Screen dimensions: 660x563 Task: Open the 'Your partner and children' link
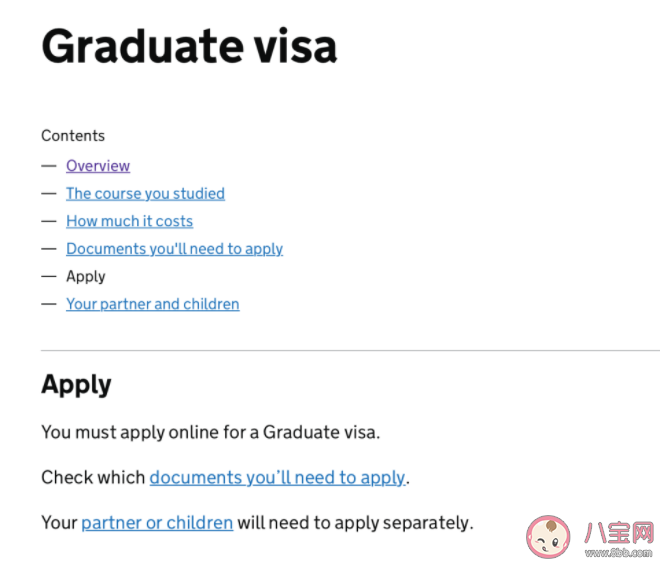[153, 304]
